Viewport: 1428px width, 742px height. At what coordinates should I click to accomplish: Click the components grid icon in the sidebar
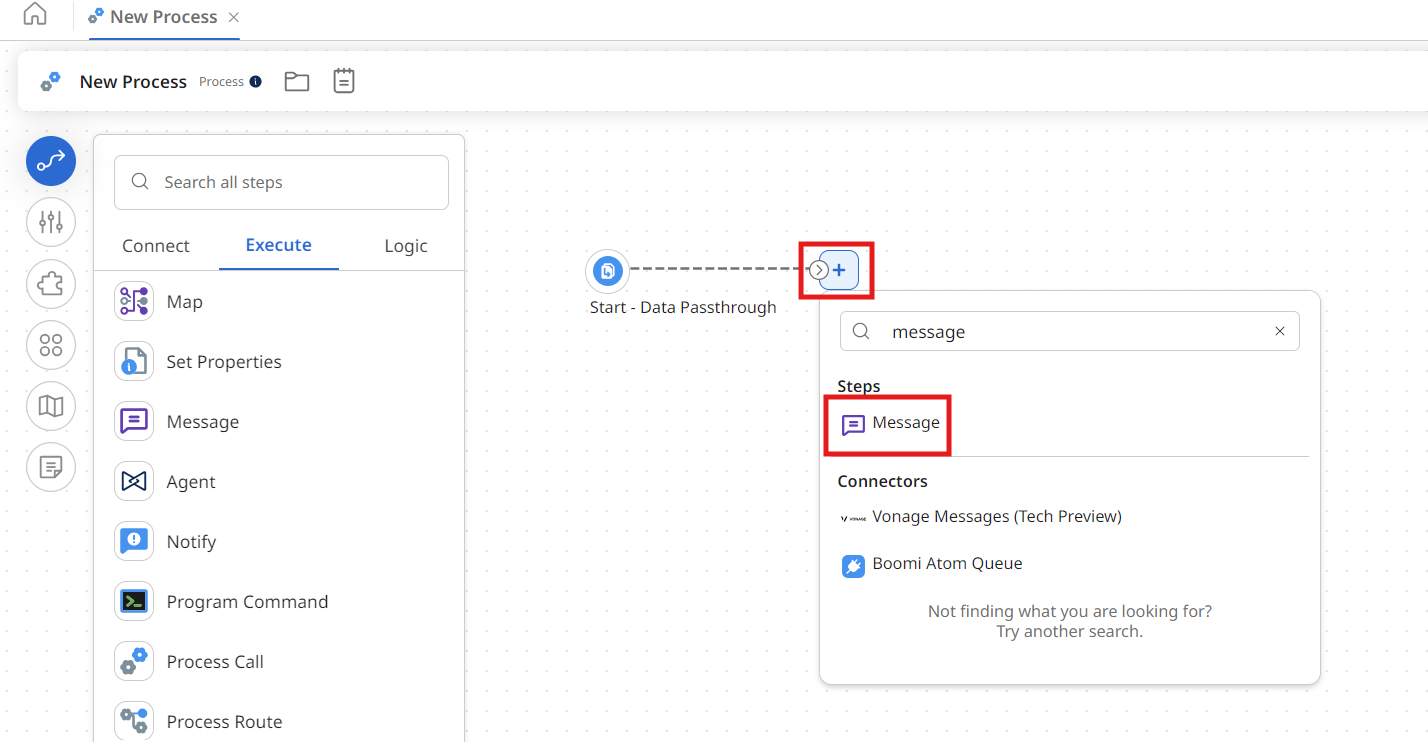click(x=51, y=345)
